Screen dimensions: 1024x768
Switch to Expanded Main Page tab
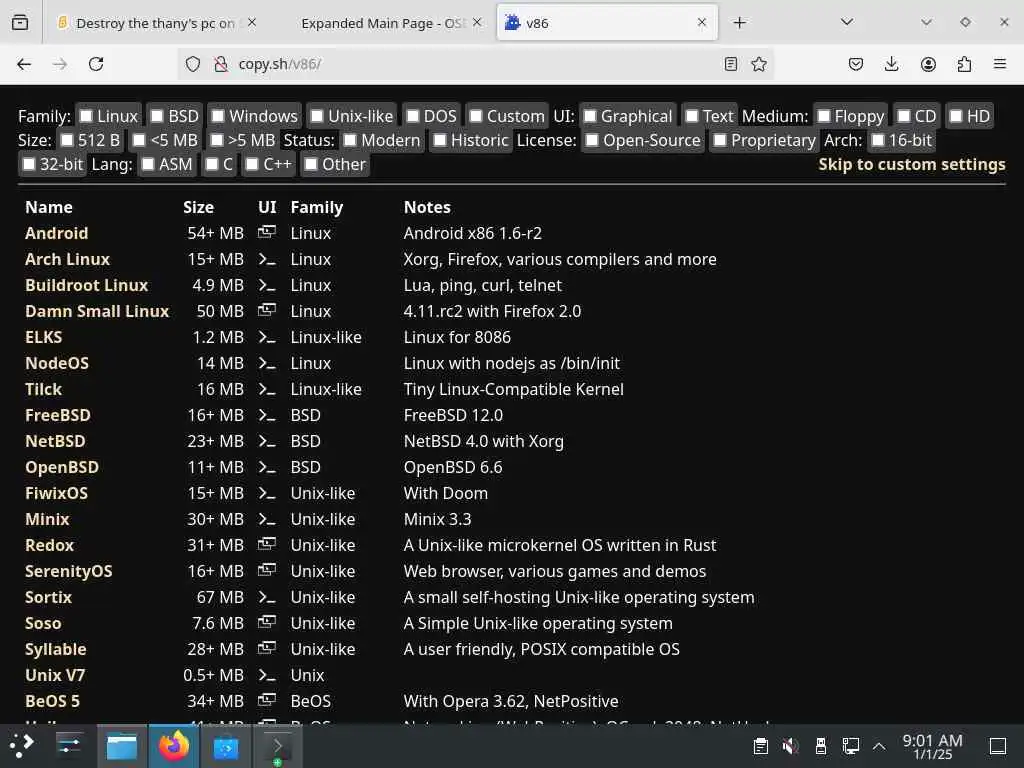tap(383, 23)
